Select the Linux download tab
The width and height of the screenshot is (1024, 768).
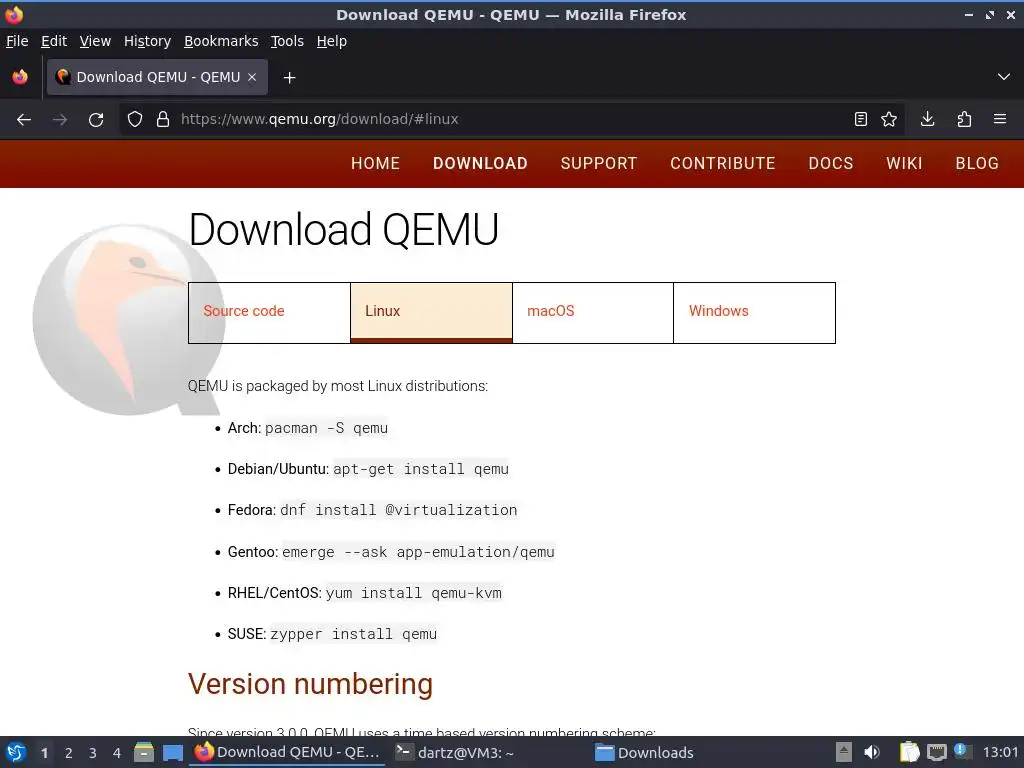click(431, 313)
